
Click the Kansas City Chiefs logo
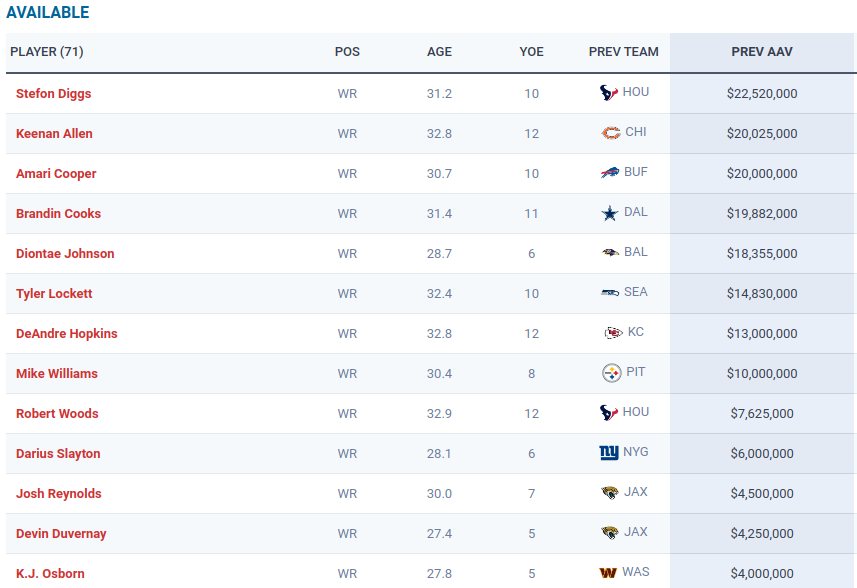pyautogui.click(x=613, y=332)
